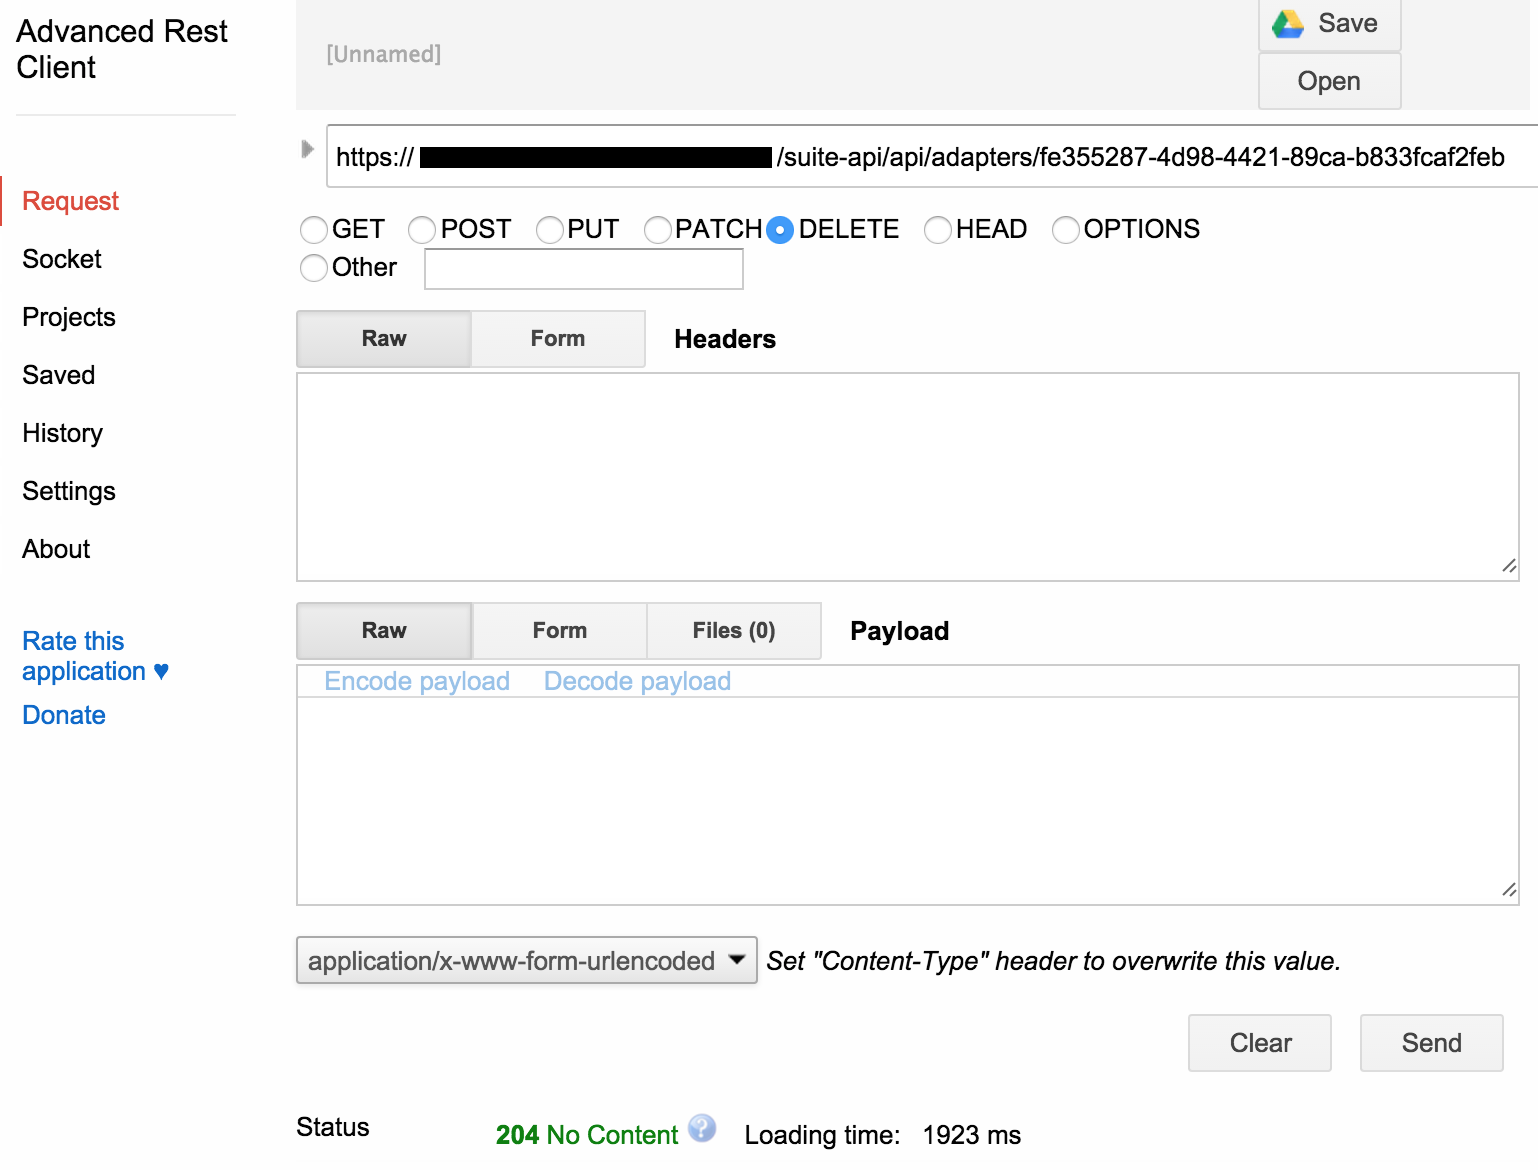Choose the POST request method
Screen dimensions: 1538x1170
[x=422, y=230]
